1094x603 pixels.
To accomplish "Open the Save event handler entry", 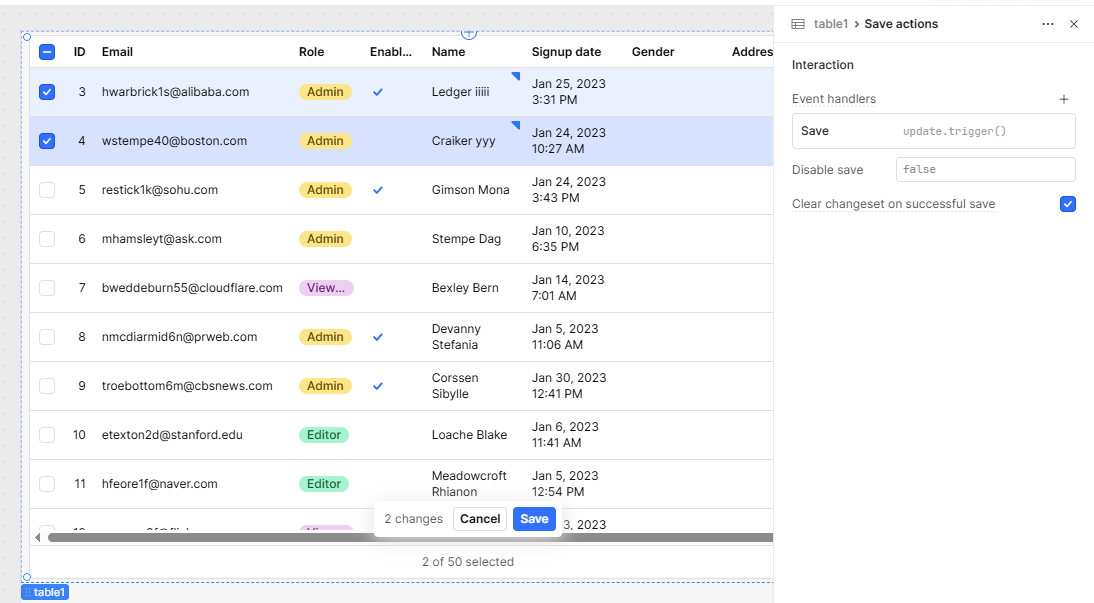I will click(933, 131).
